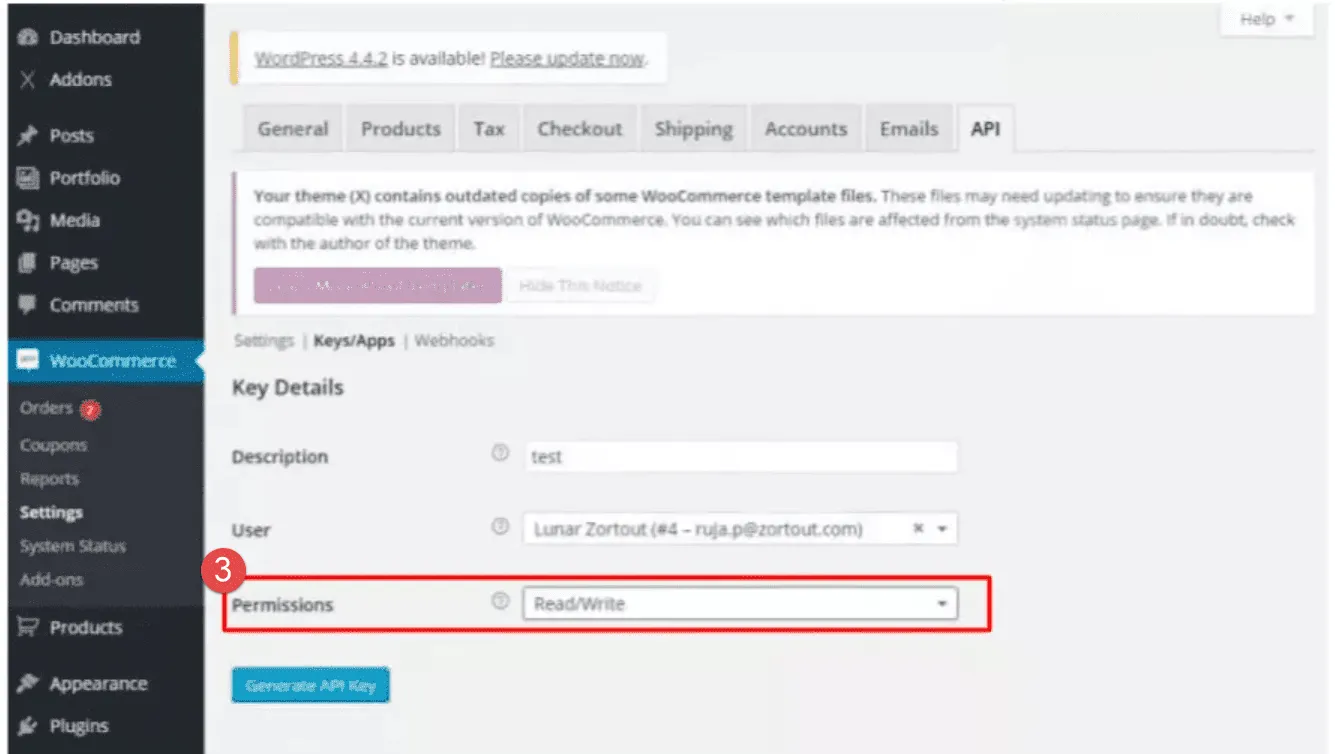
Task: Click the Please update now link
Action: pos(567,59)
